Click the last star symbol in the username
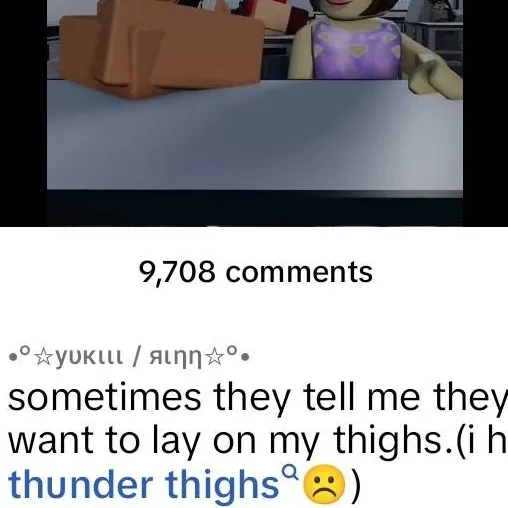This screenshot has width=508, height=508. tap(215, 358)
